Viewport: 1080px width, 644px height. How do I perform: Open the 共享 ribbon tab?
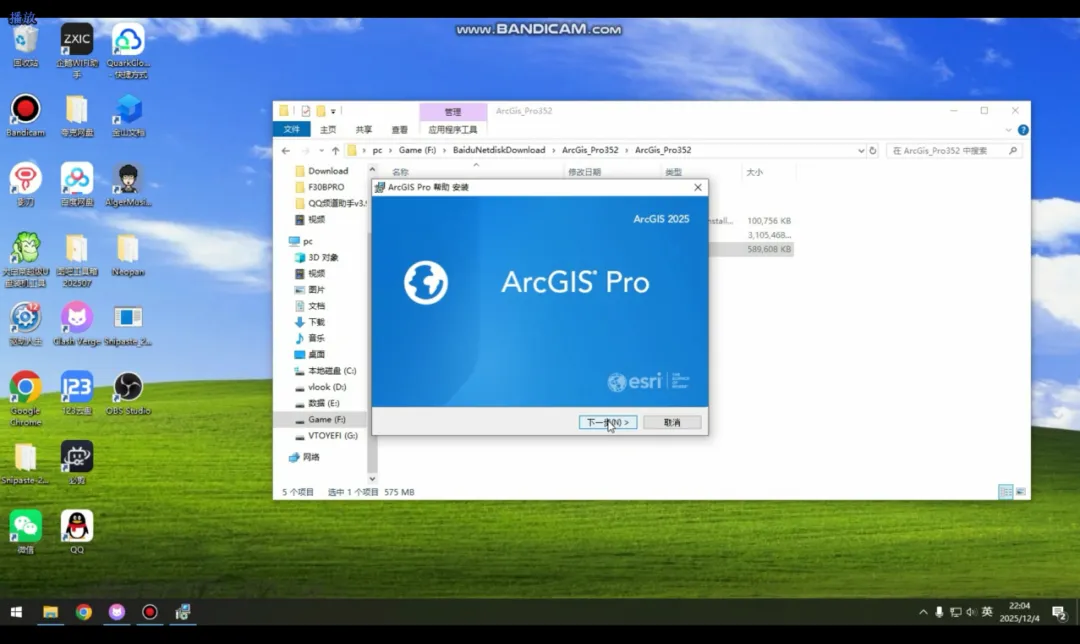[364, 129]
